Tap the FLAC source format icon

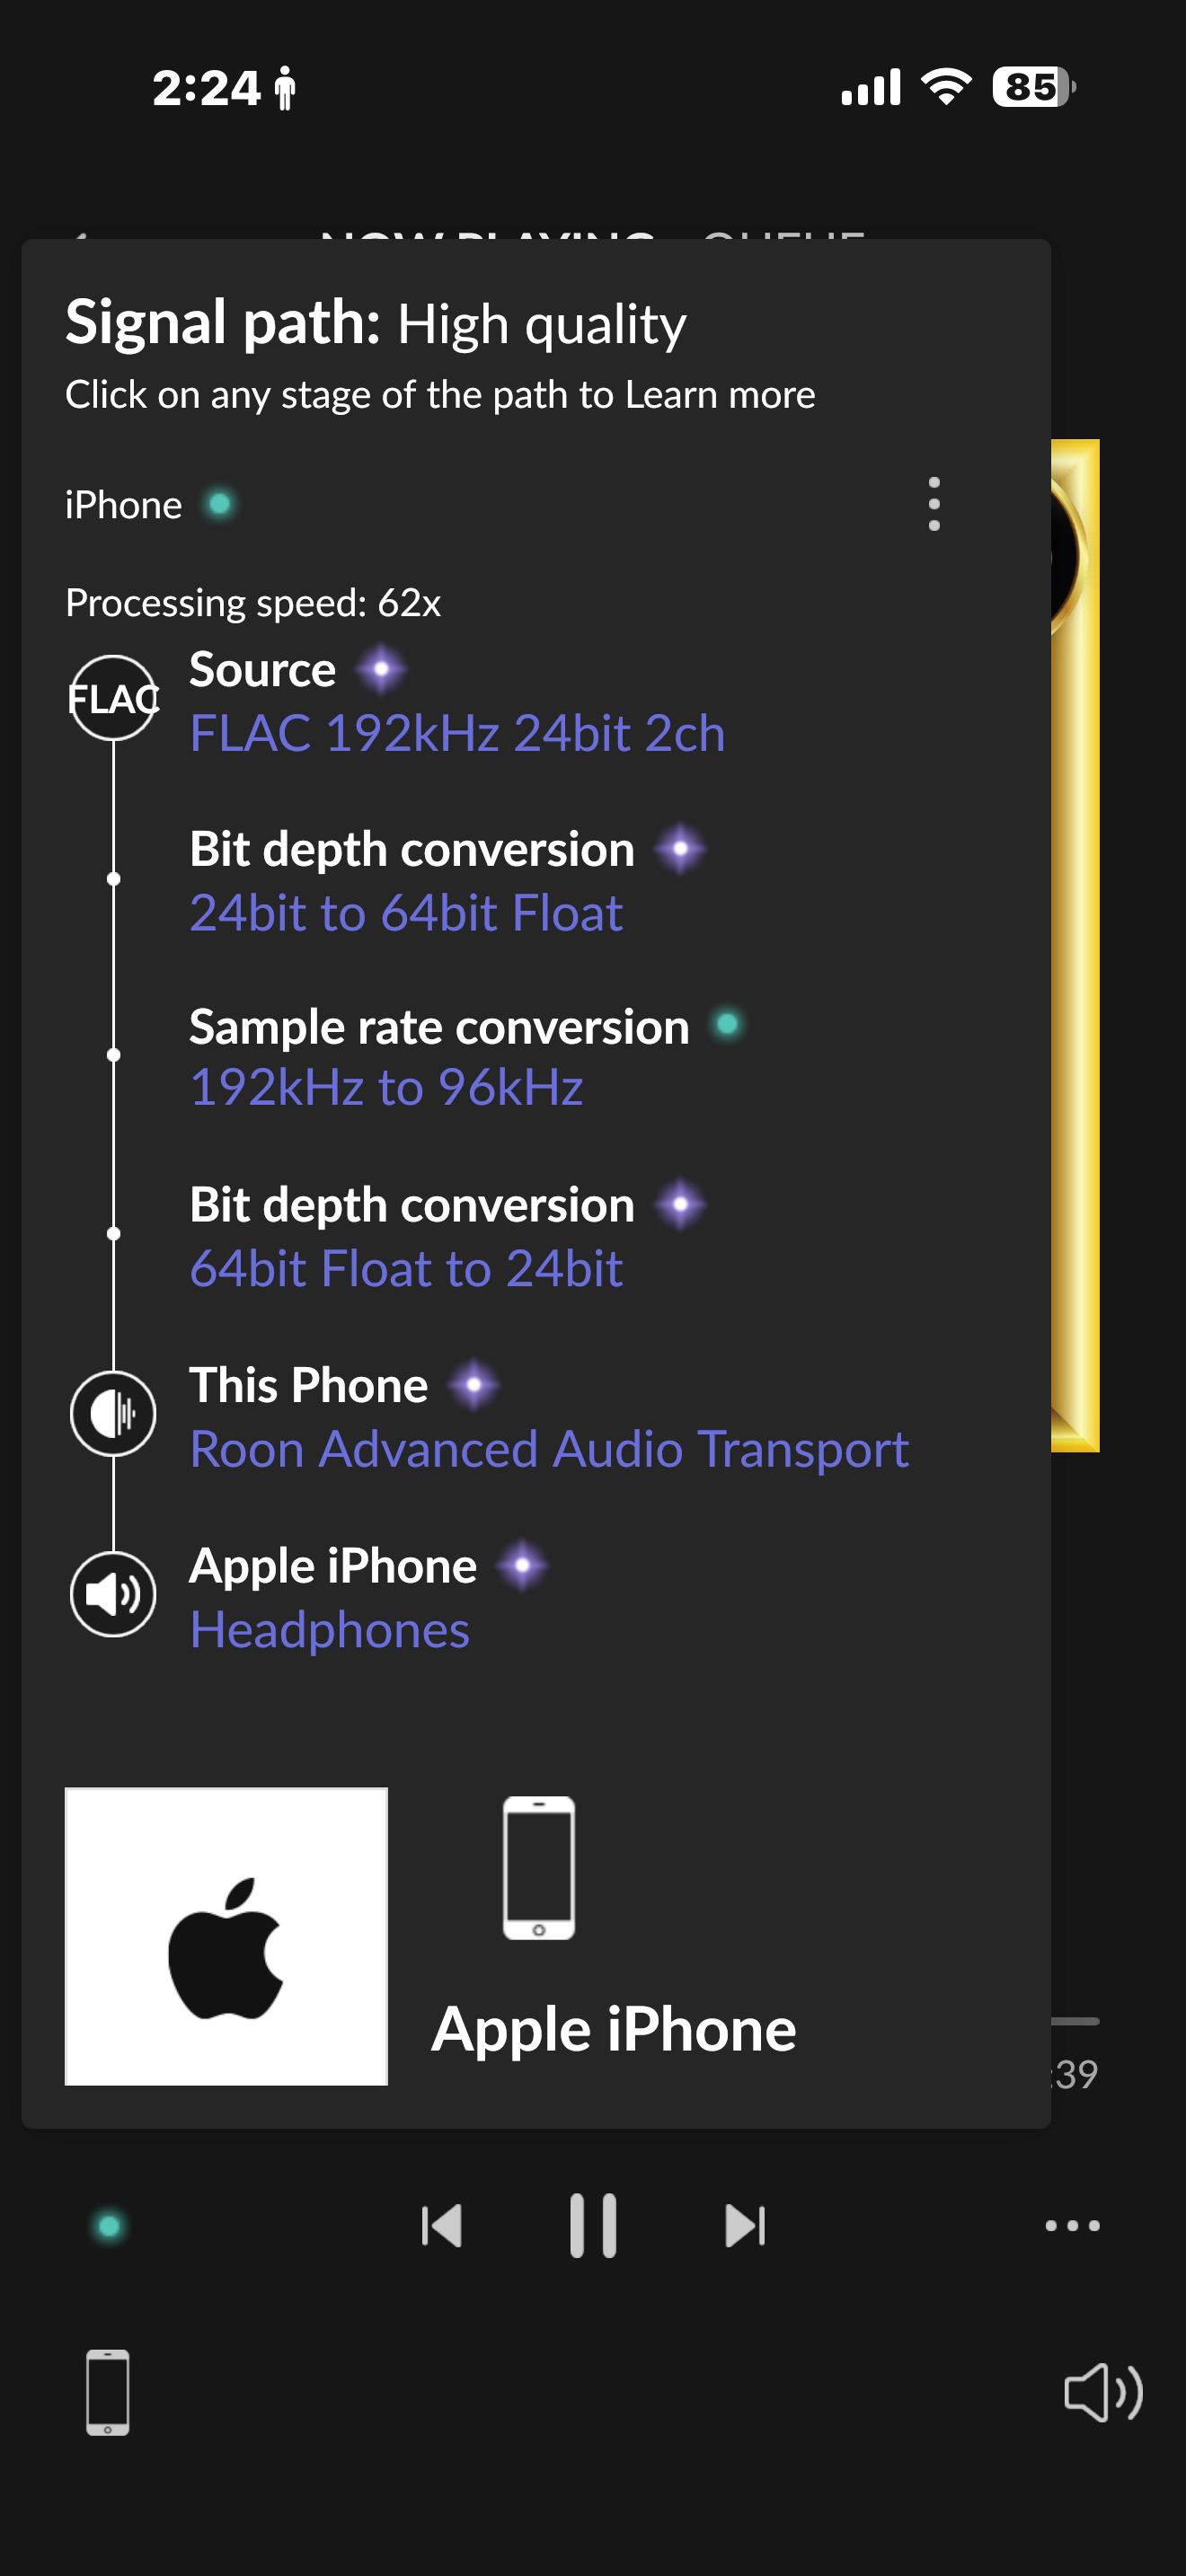click(x=113, y=698)
